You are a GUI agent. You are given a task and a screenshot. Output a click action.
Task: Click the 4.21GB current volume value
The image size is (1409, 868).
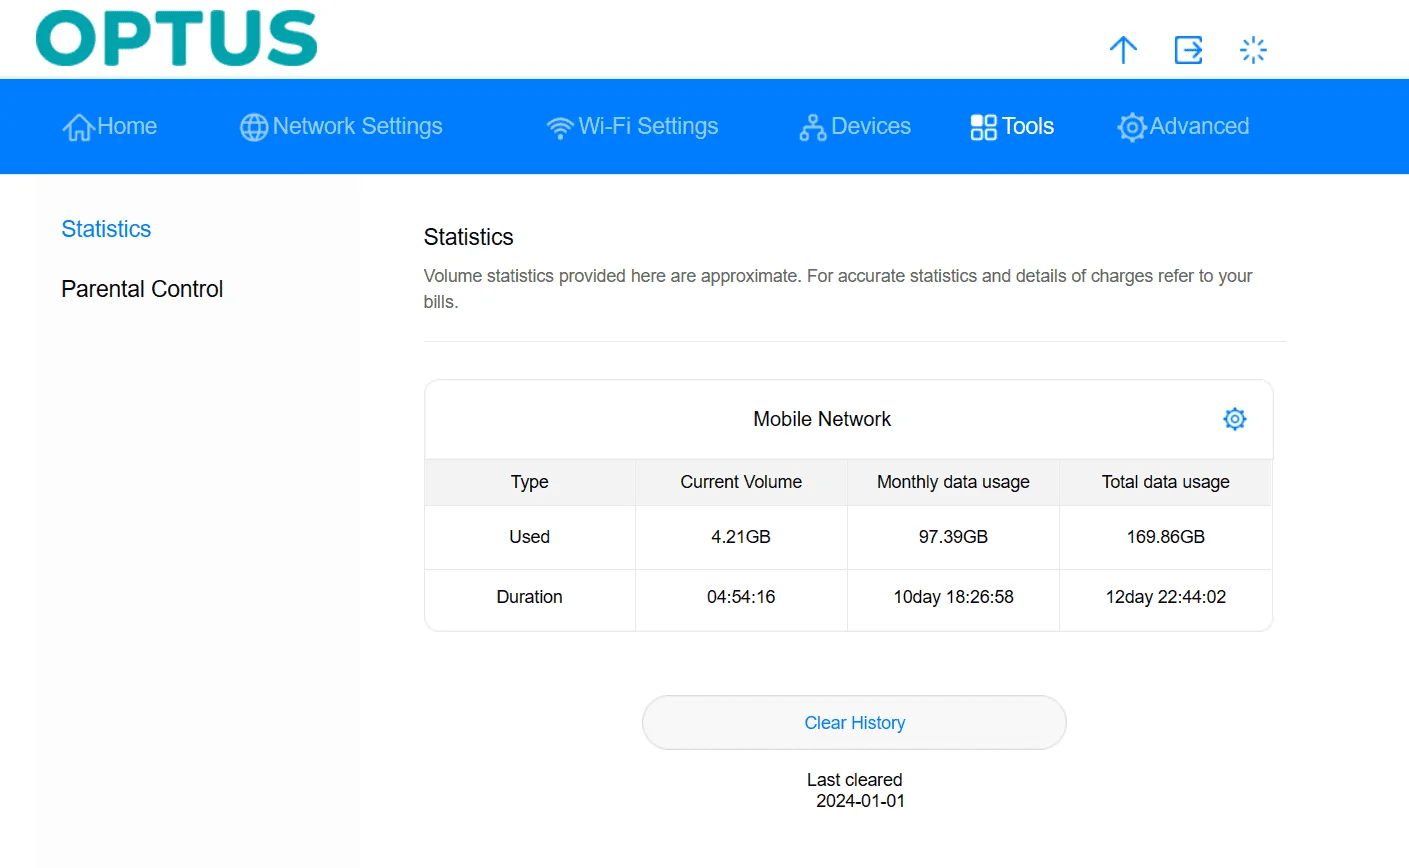pos(741,537)
